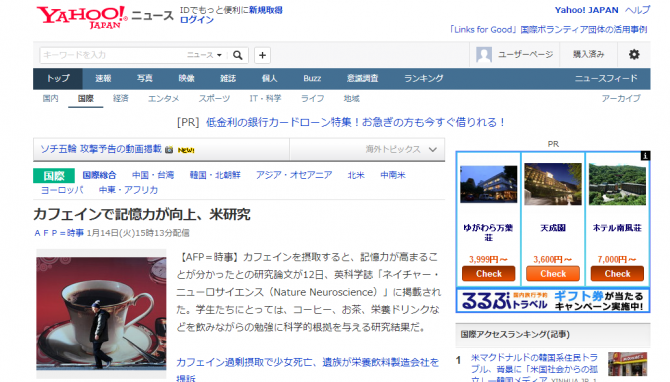Open the ライフ category
670x382 pixels.
coord(312,98)
